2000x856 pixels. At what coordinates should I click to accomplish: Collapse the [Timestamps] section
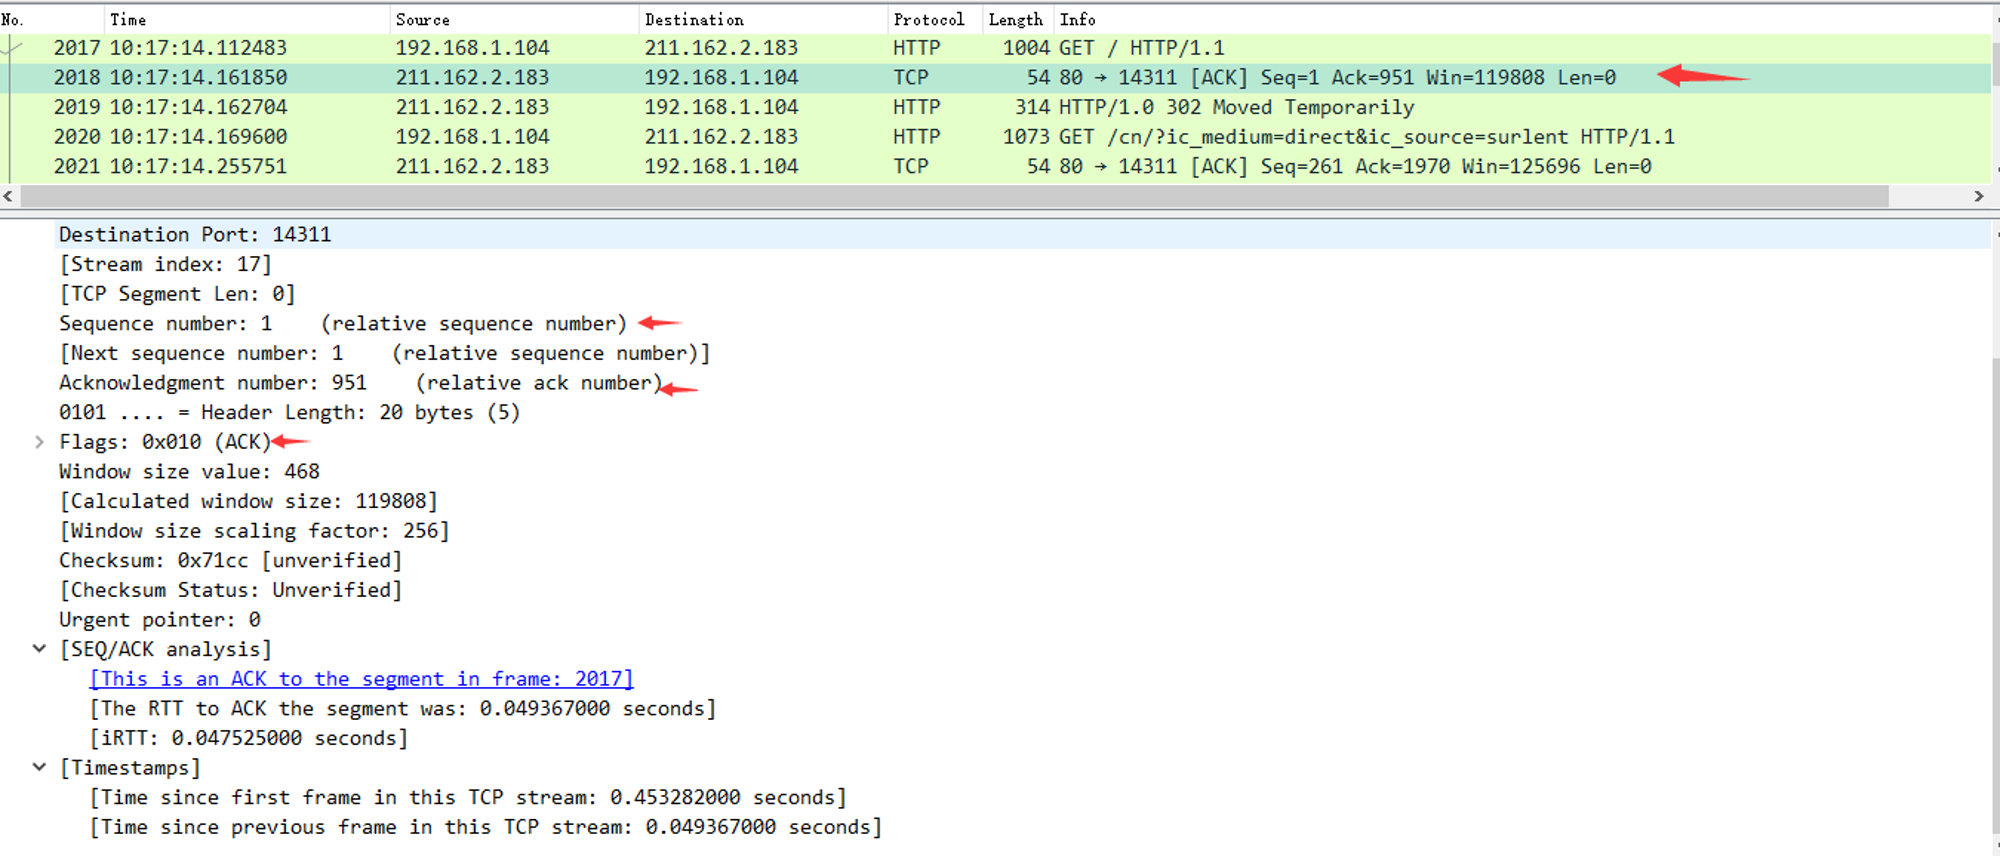39,768
